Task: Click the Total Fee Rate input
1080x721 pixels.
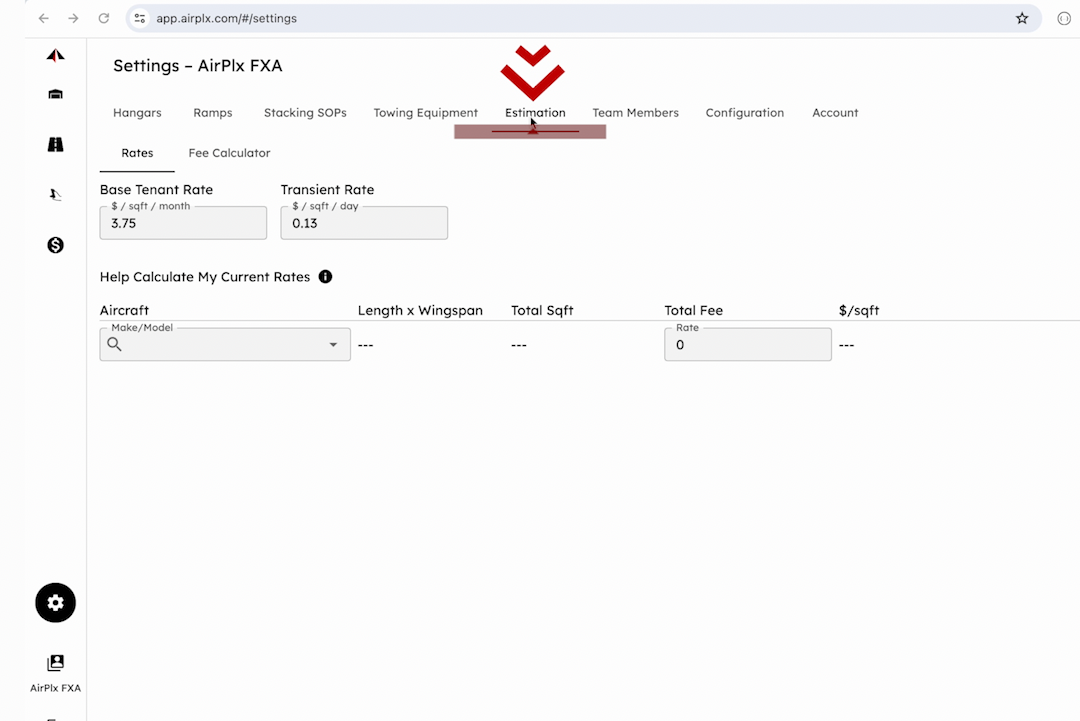Action: pos(747,345)
